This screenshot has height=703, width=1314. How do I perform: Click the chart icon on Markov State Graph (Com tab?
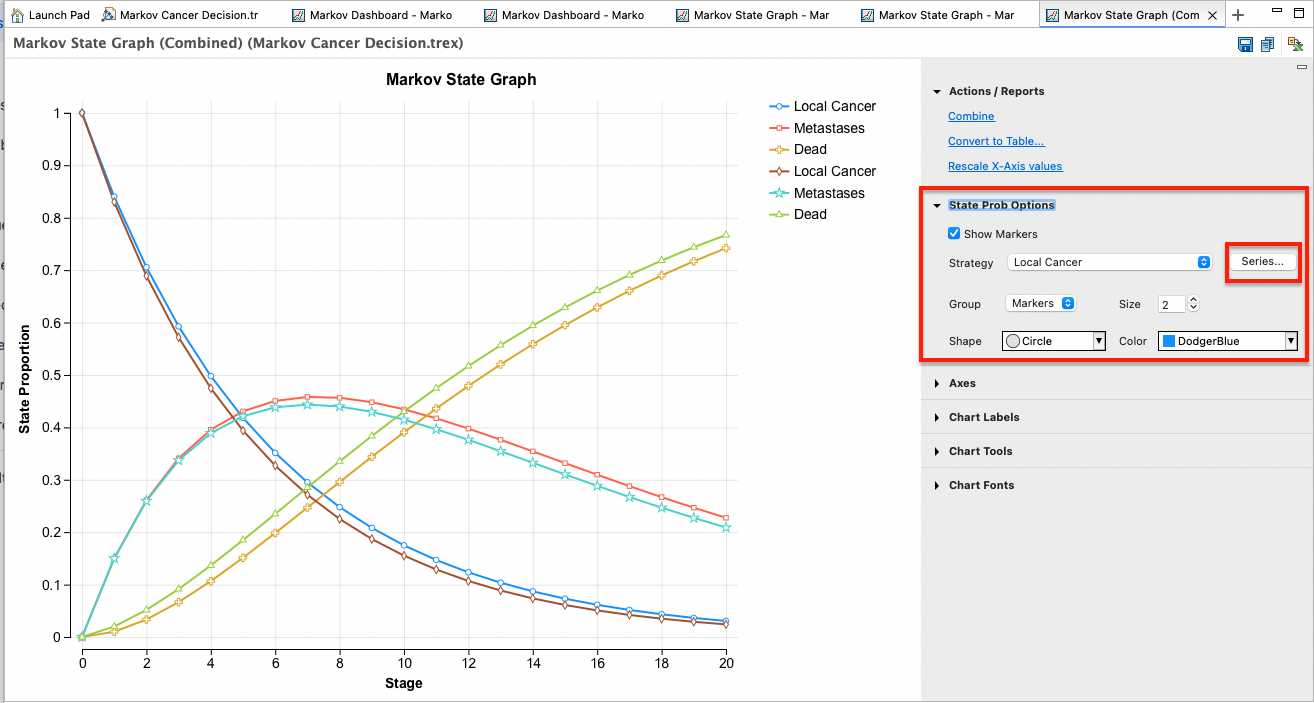(1052, 14)
